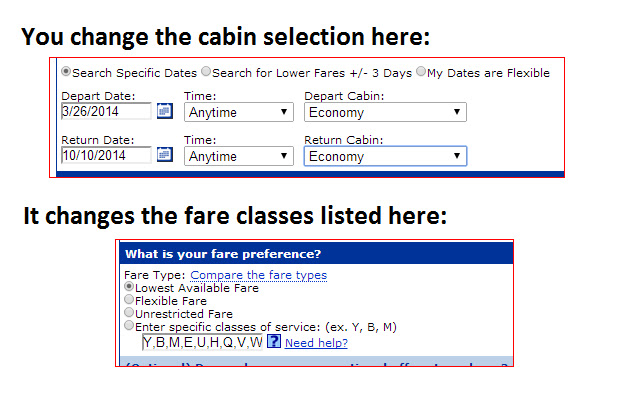The width and height of the screenshot is (640, 400).
Task: Click the Return Date field showing 10/10/2014
Action: (105, 155)
